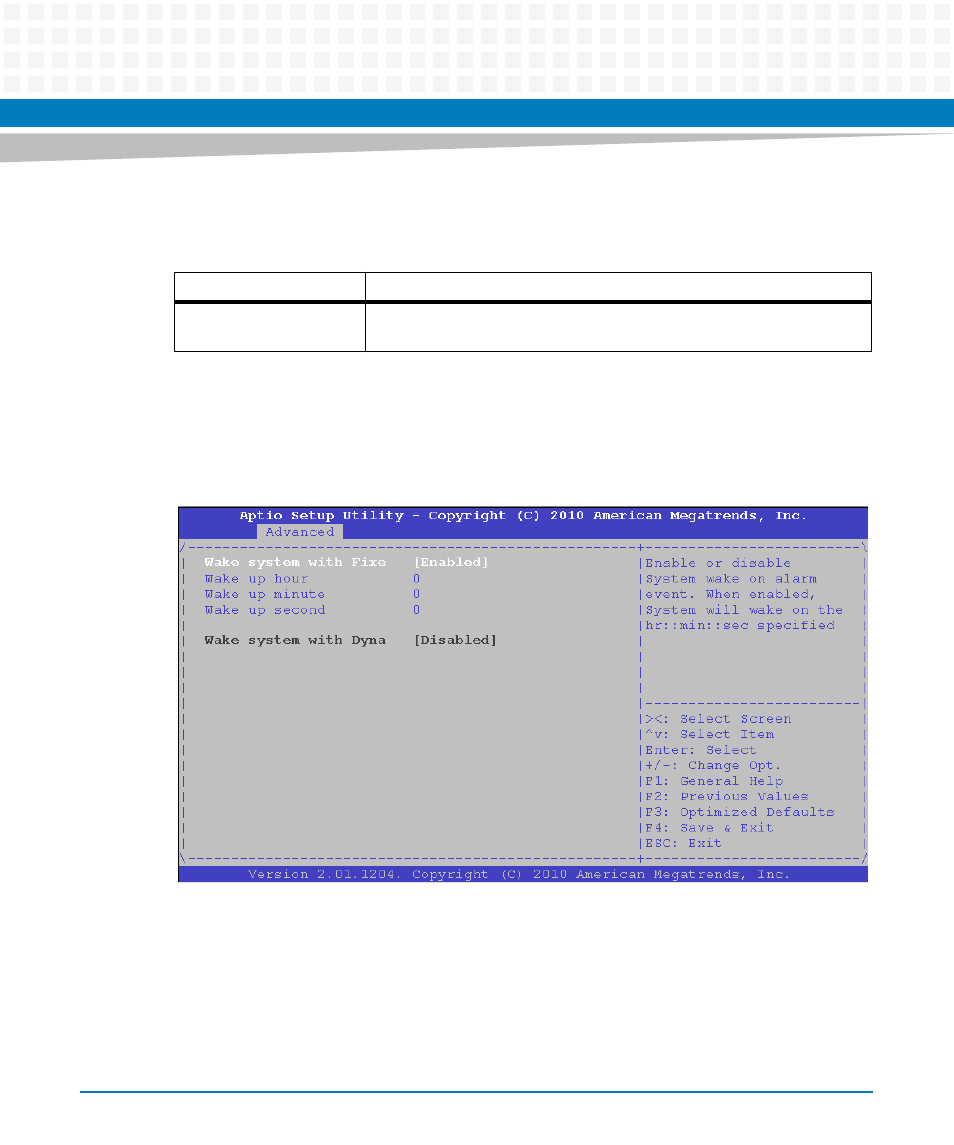Click the 'F1: General Help' hint

coord(714,781)
